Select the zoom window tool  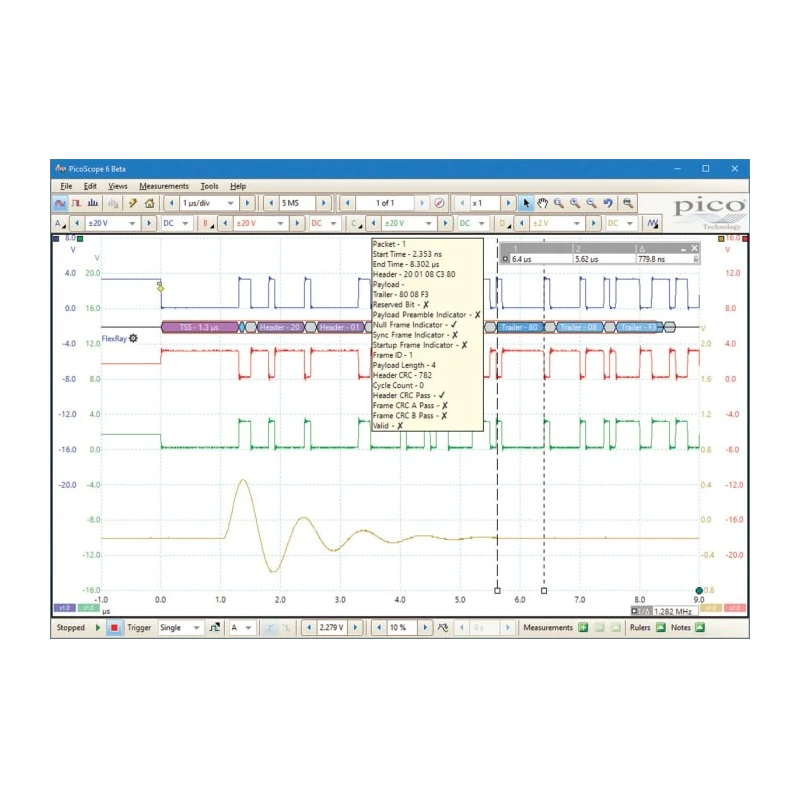click(x=559, y=203)
